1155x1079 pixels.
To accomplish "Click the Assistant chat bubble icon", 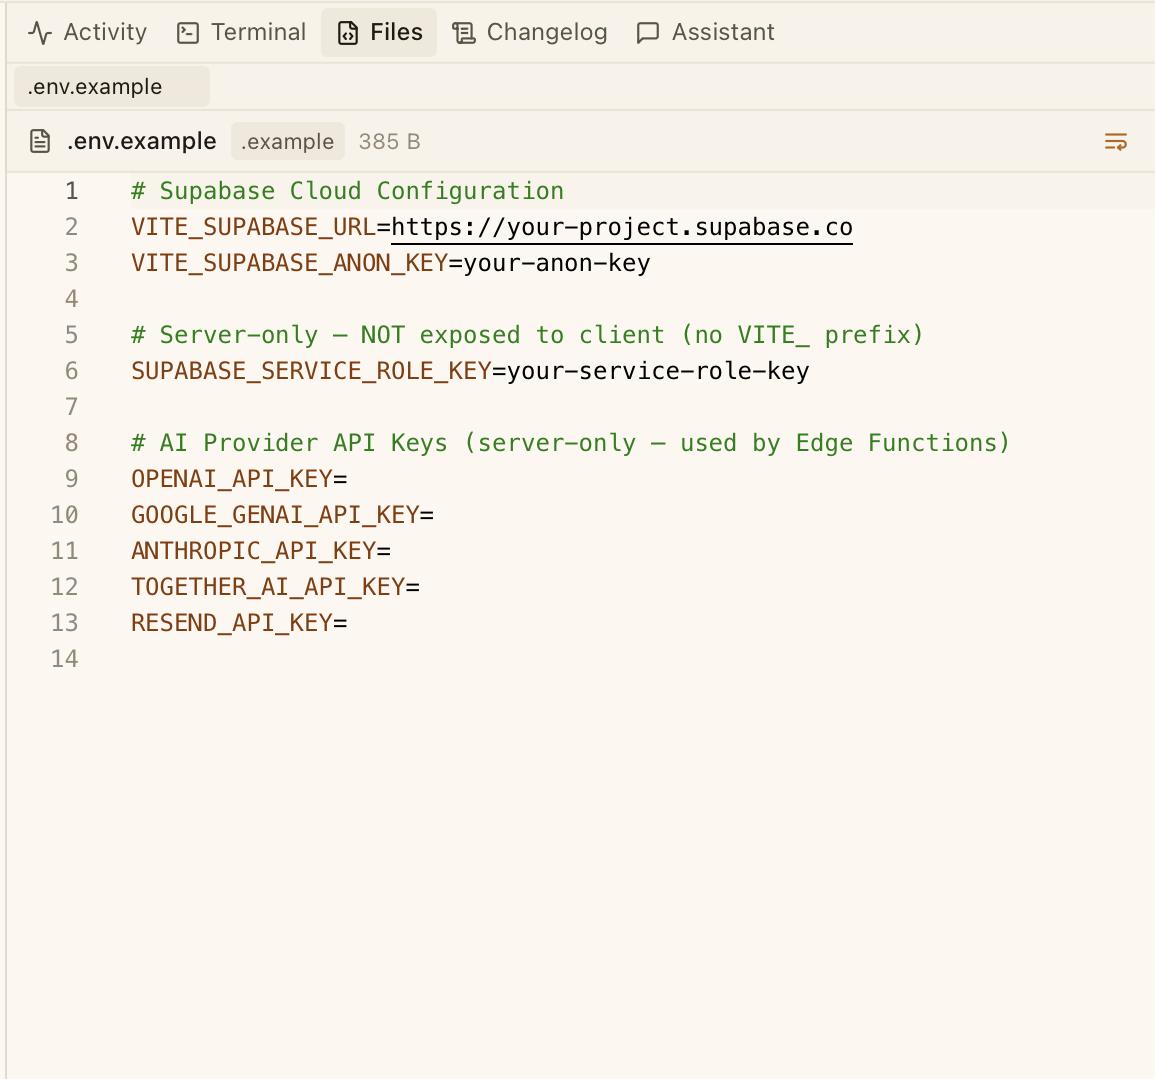I will pos(647,33).
